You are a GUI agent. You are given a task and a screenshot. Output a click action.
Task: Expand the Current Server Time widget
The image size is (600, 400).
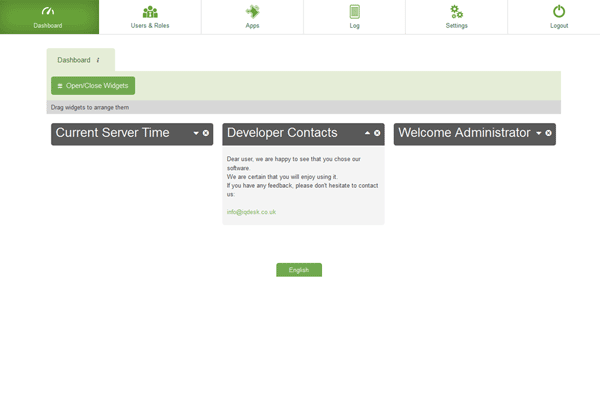tap(196, 133)
